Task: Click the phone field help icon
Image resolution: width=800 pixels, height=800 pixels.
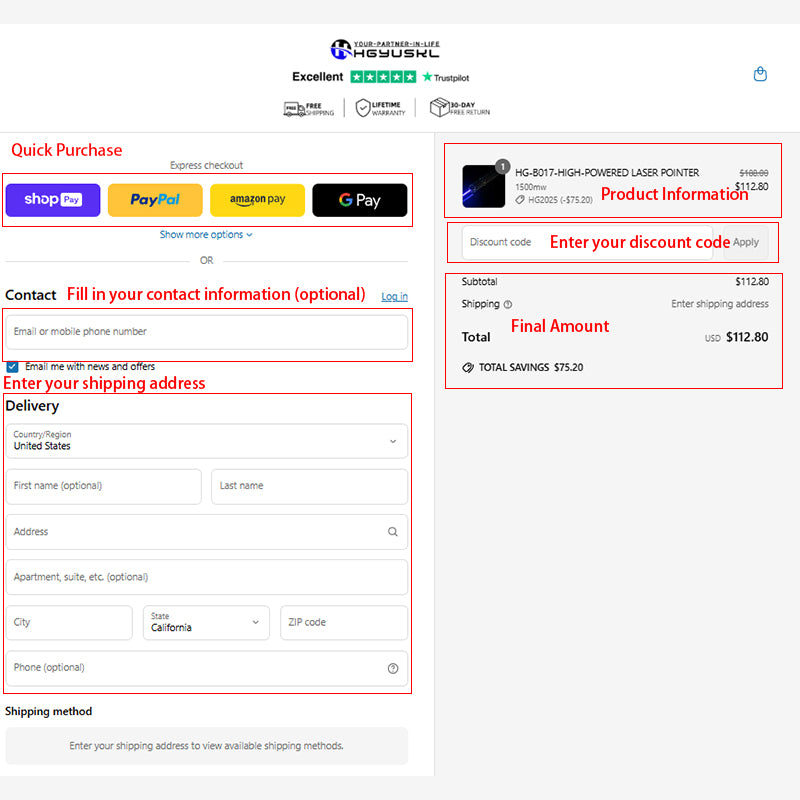Action: [393, 668]
